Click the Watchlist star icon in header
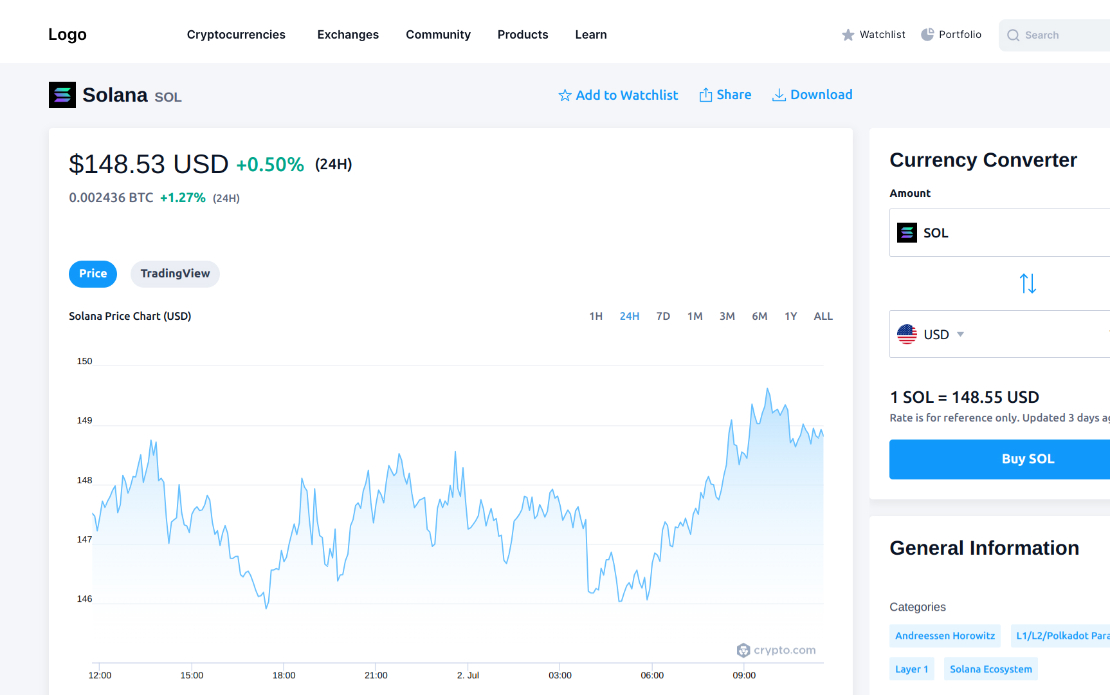The image size is (1110, 695). (x=848, y=35)
